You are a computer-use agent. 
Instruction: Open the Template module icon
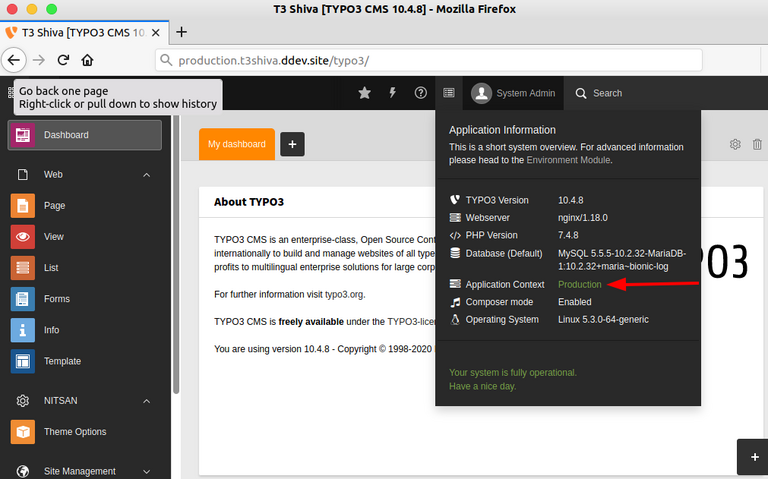pyautogui.click(x=23, y=361)
